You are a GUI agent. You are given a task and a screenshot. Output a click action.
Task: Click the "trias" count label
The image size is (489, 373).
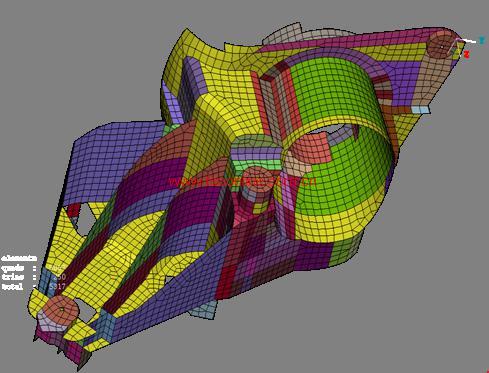[x=13, y=277]
